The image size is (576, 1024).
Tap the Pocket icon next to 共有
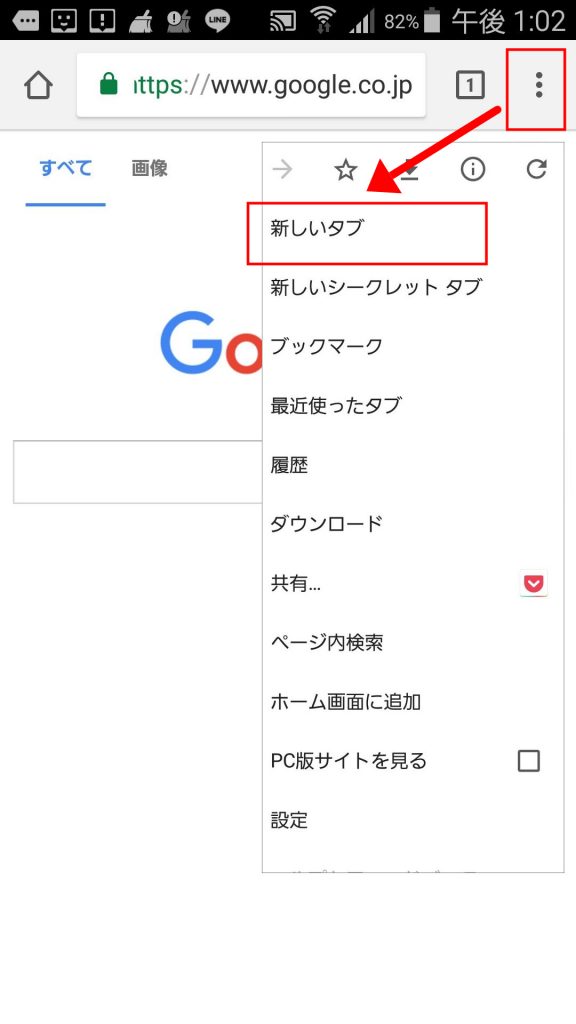coord(533,583)
